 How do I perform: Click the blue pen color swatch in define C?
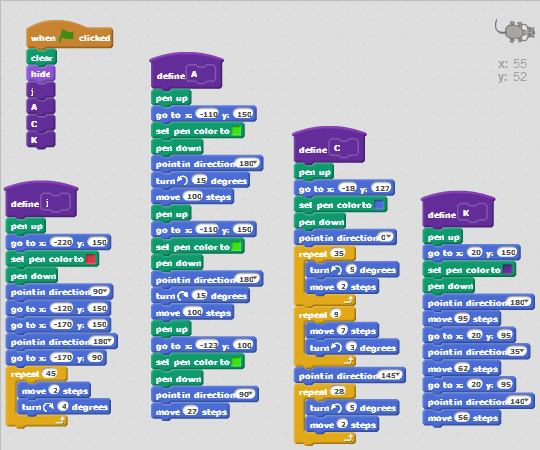tap(379, 205)
